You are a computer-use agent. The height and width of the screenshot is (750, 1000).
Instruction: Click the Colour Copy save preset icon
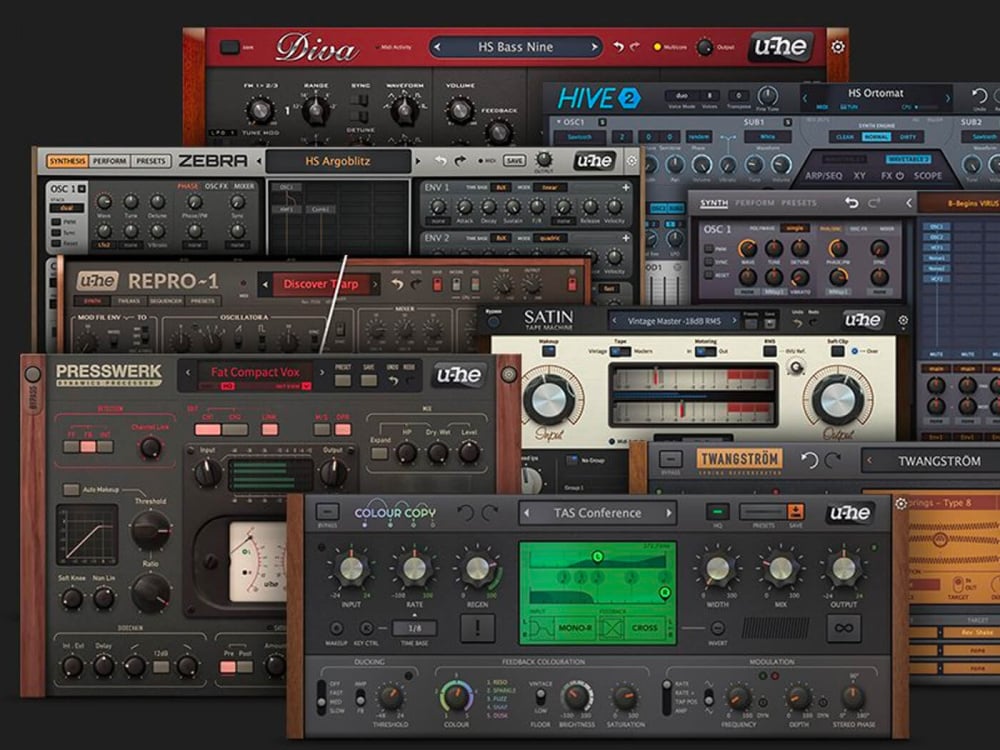click(x=795, y=511)
